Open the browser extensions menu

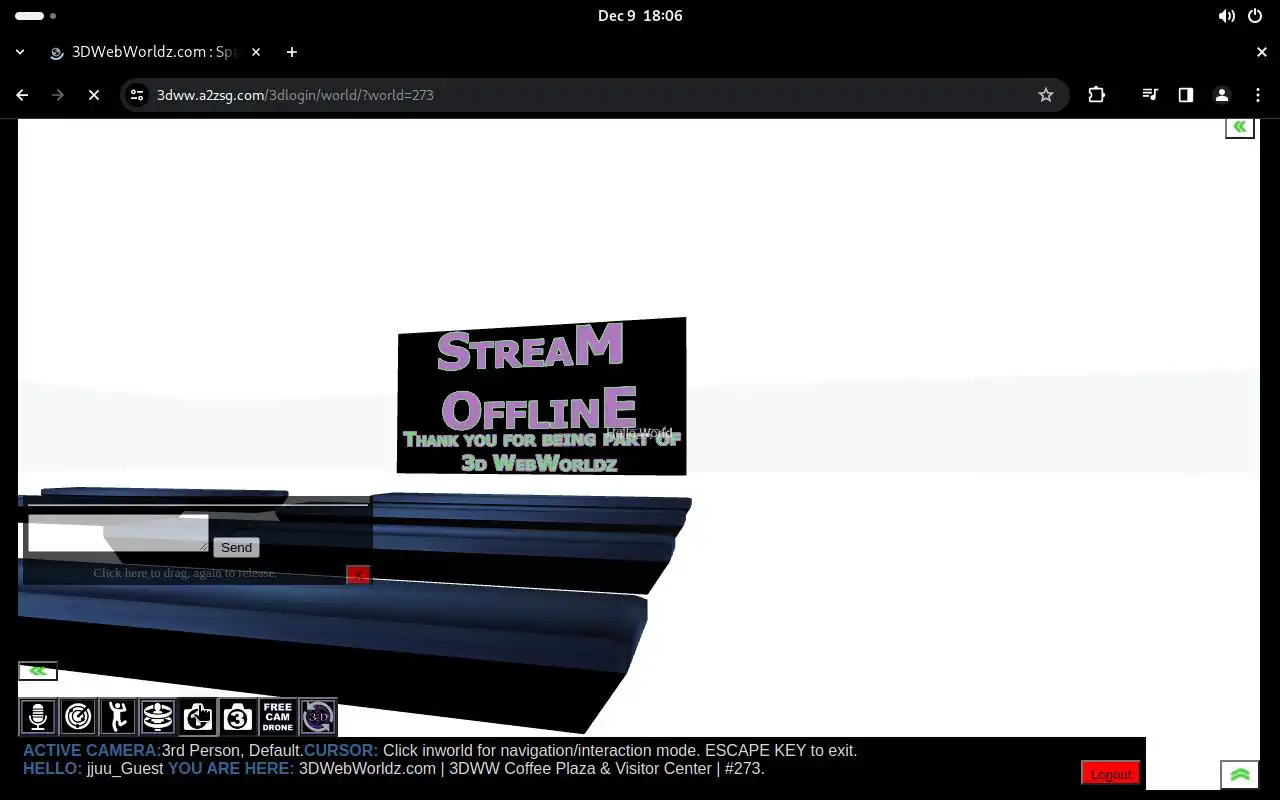pos(1097,95)
